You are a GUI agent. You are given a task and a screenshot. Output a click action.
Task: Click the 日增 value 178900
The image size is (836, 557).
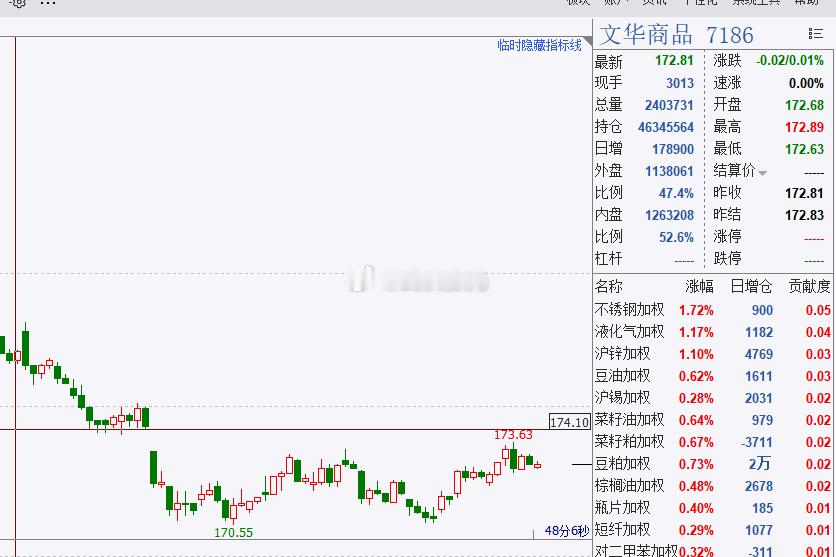673,149
